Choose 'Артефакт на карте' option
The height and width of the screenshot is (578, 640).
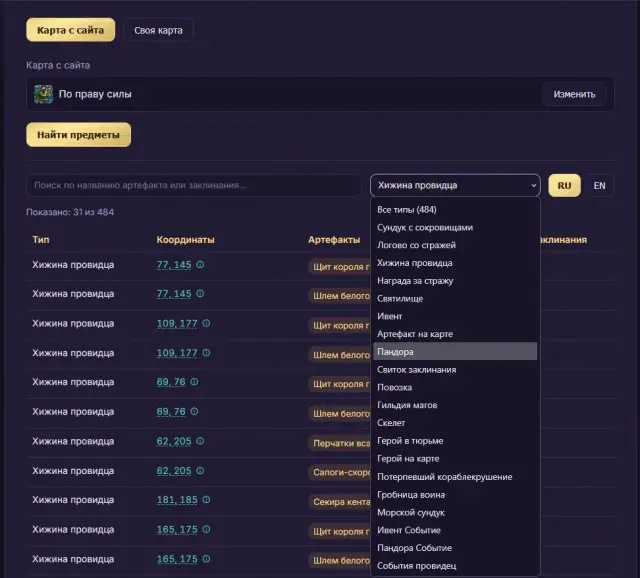[455, 334]
